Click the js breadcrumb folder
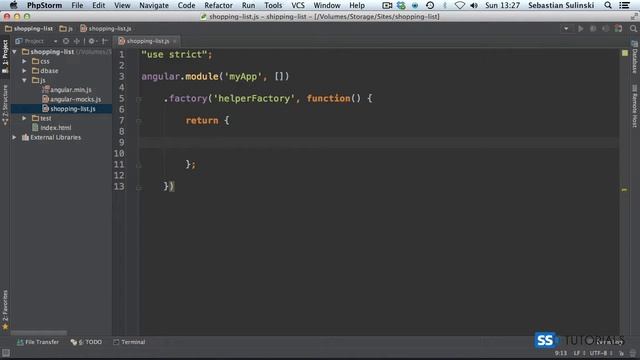Image resolution: width=640 pixels, height=360 pixels. [66, 29]
